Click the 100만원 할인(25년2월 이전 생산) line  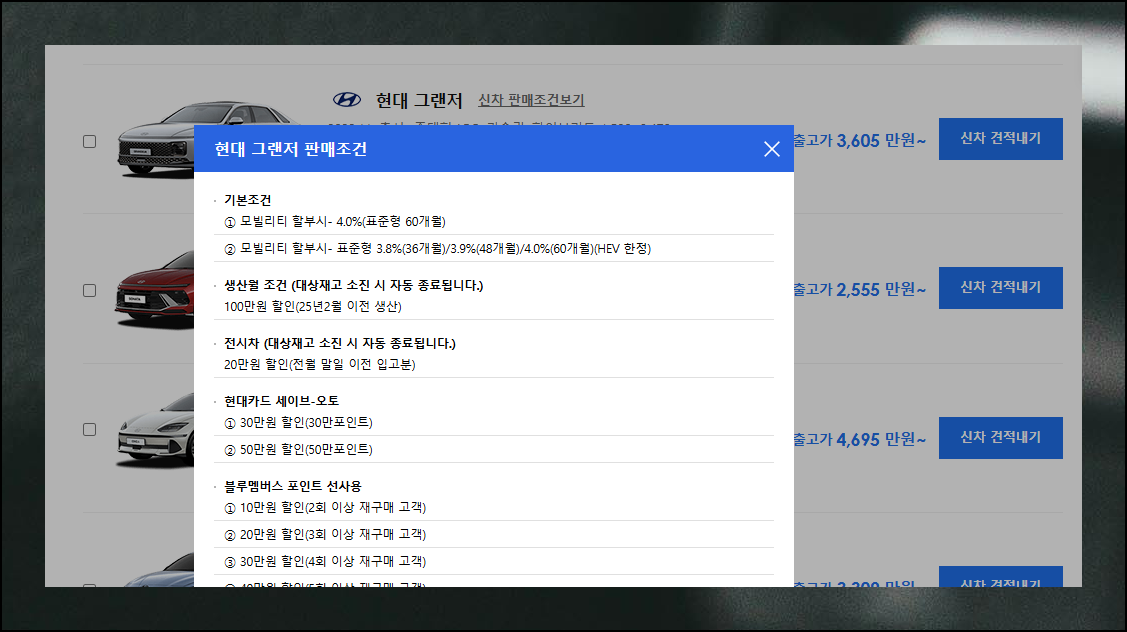pos(313,306)
